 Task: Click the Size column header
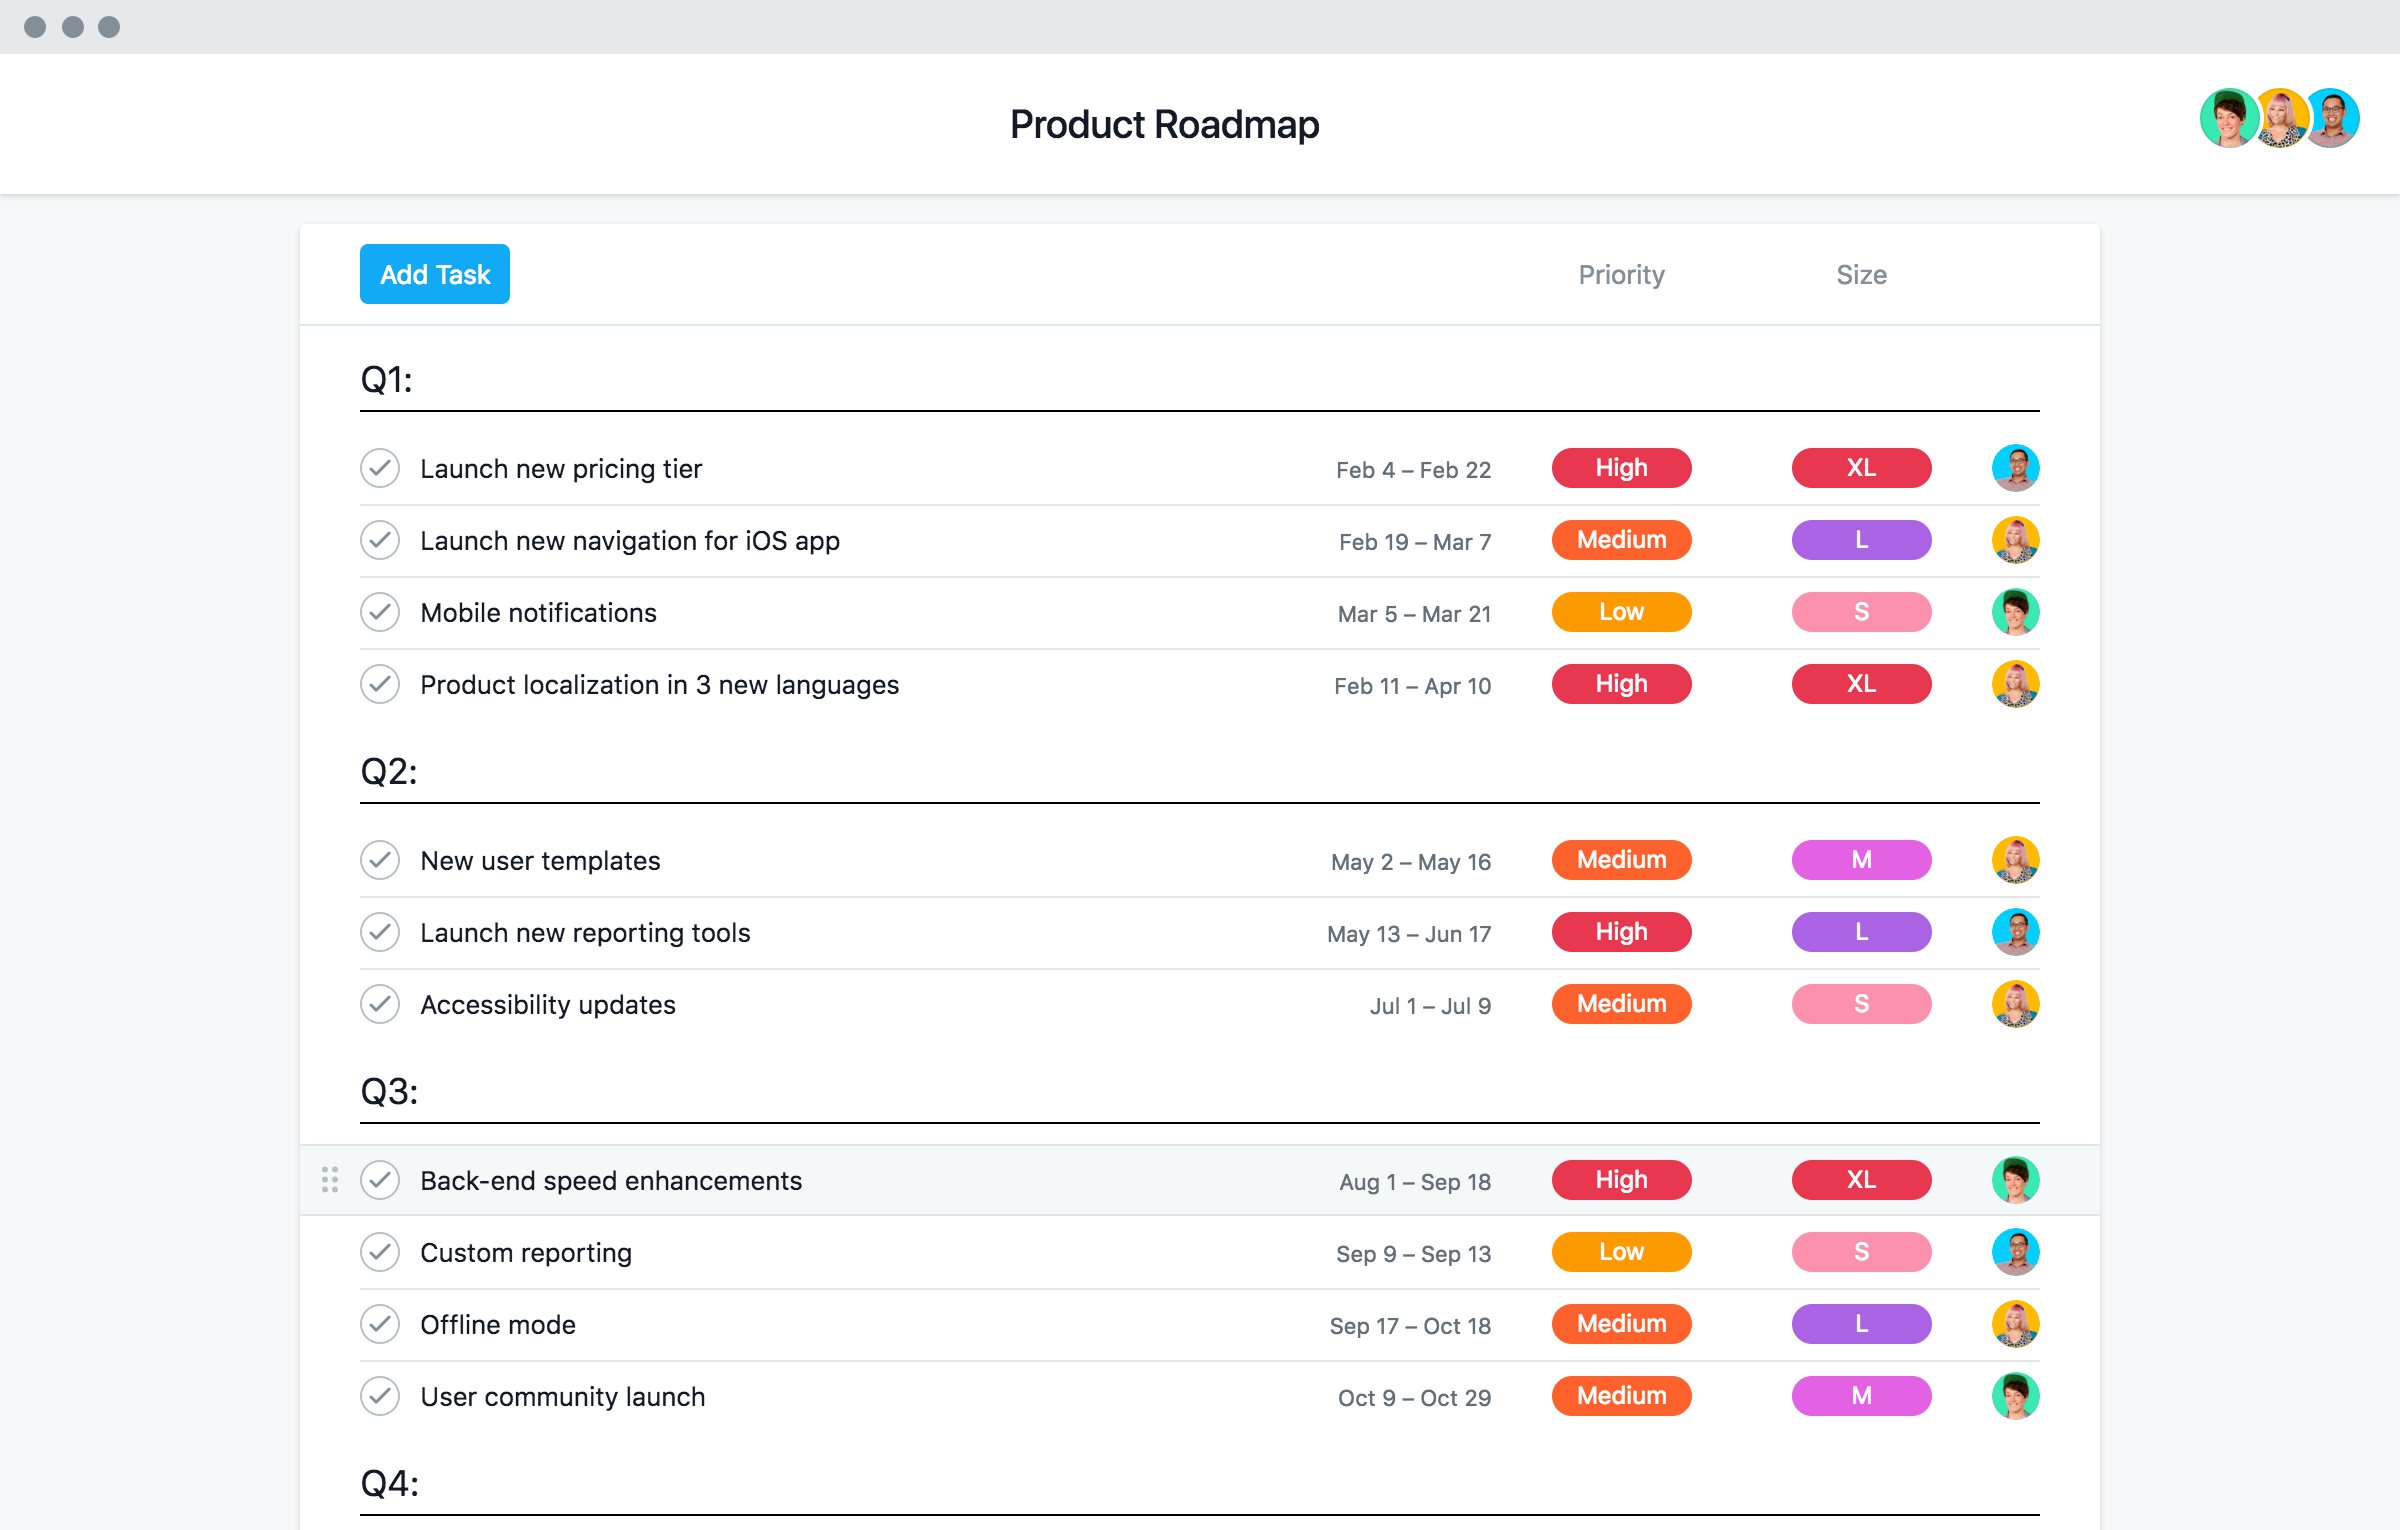click(1860, 274)
